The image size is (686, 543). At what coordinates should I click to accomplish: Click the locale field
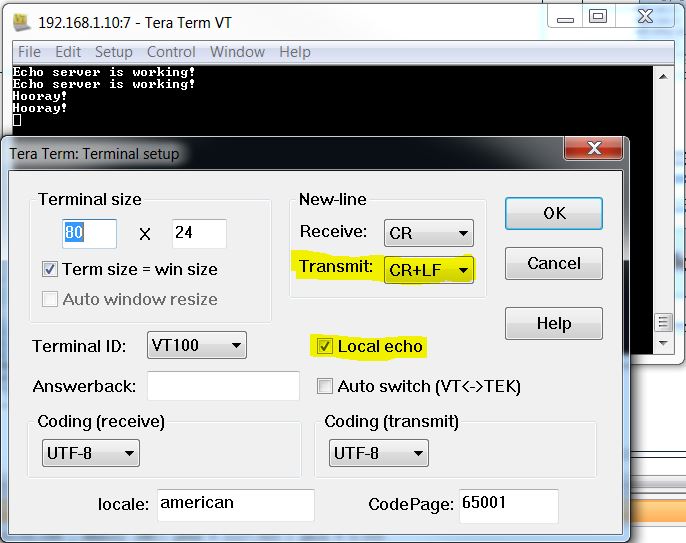tap(236, 505)
